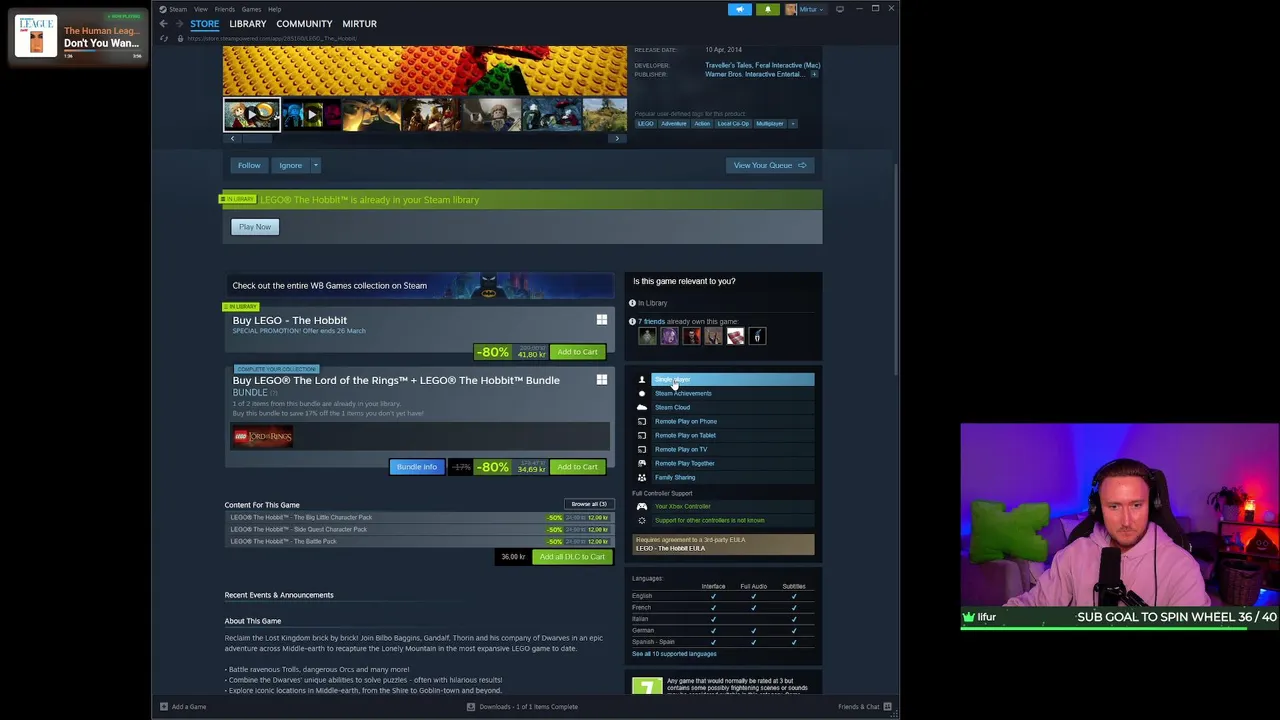Expand the publisher list with plus button

(x=814, y=74)
